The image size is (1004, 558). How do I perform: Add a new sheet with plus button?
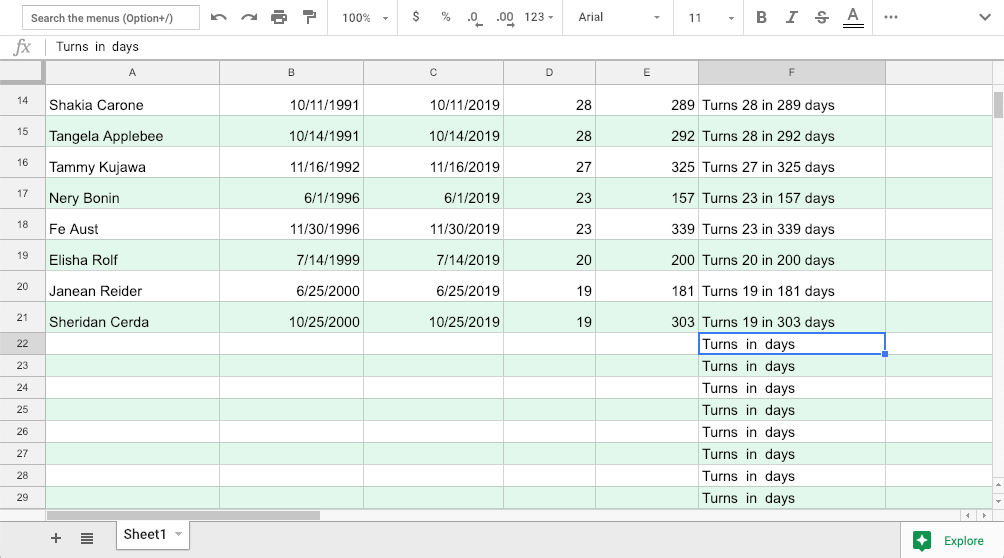click(56, 539)
